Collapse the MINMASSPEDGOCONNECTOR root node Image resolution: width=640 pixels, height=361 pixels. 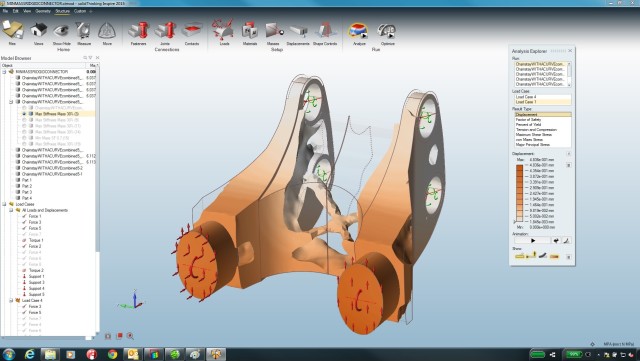(x=4, y=71)
